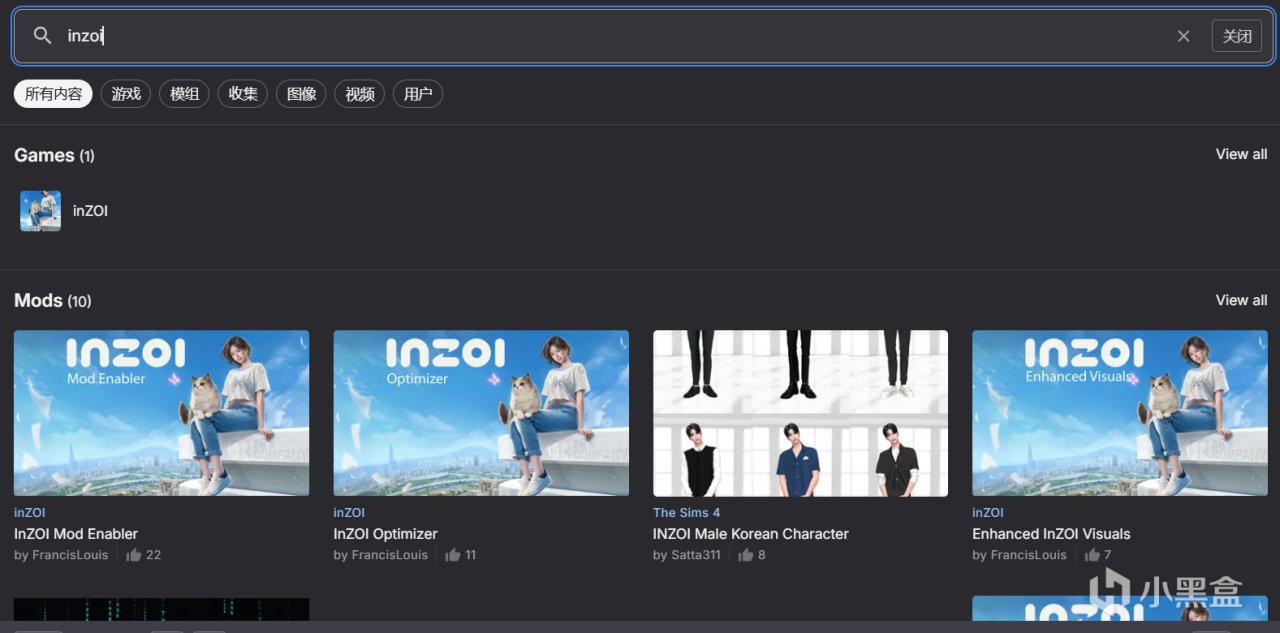
Task: Click the InZOI Optimizer title
Action: [x=385, y=534]
